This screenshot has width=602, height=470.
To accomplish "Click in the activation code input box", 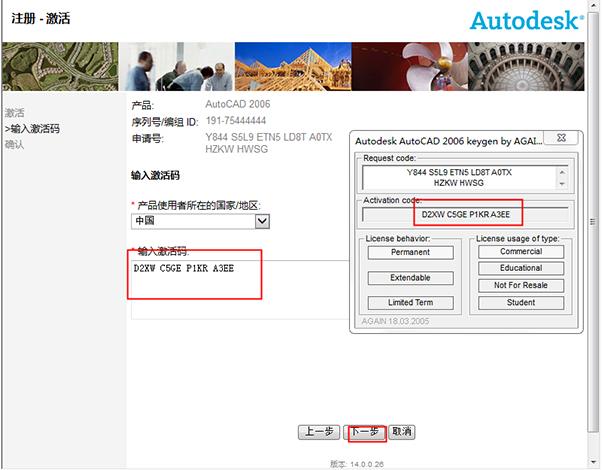I will pyautogui.click(x=240, y=290).
